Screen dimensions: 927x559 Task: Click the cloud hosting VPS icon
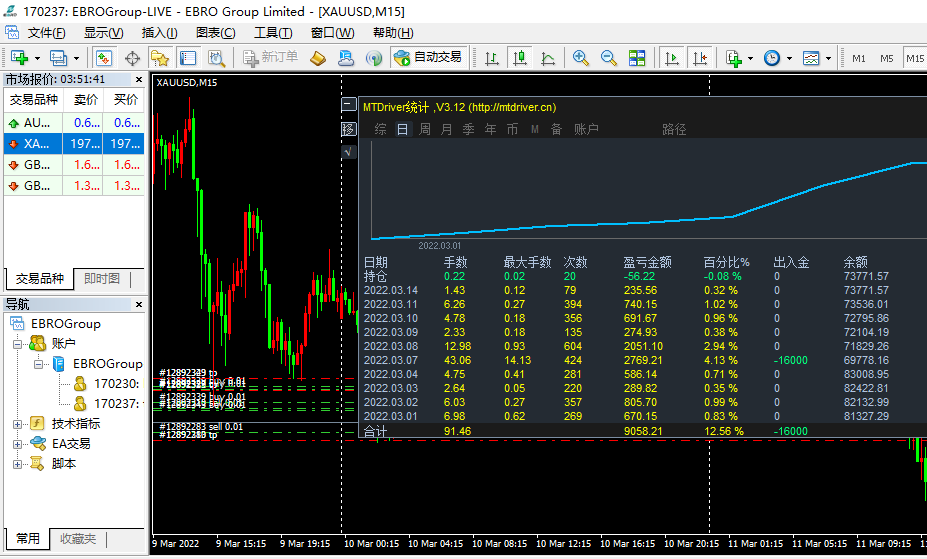[346, 57]
